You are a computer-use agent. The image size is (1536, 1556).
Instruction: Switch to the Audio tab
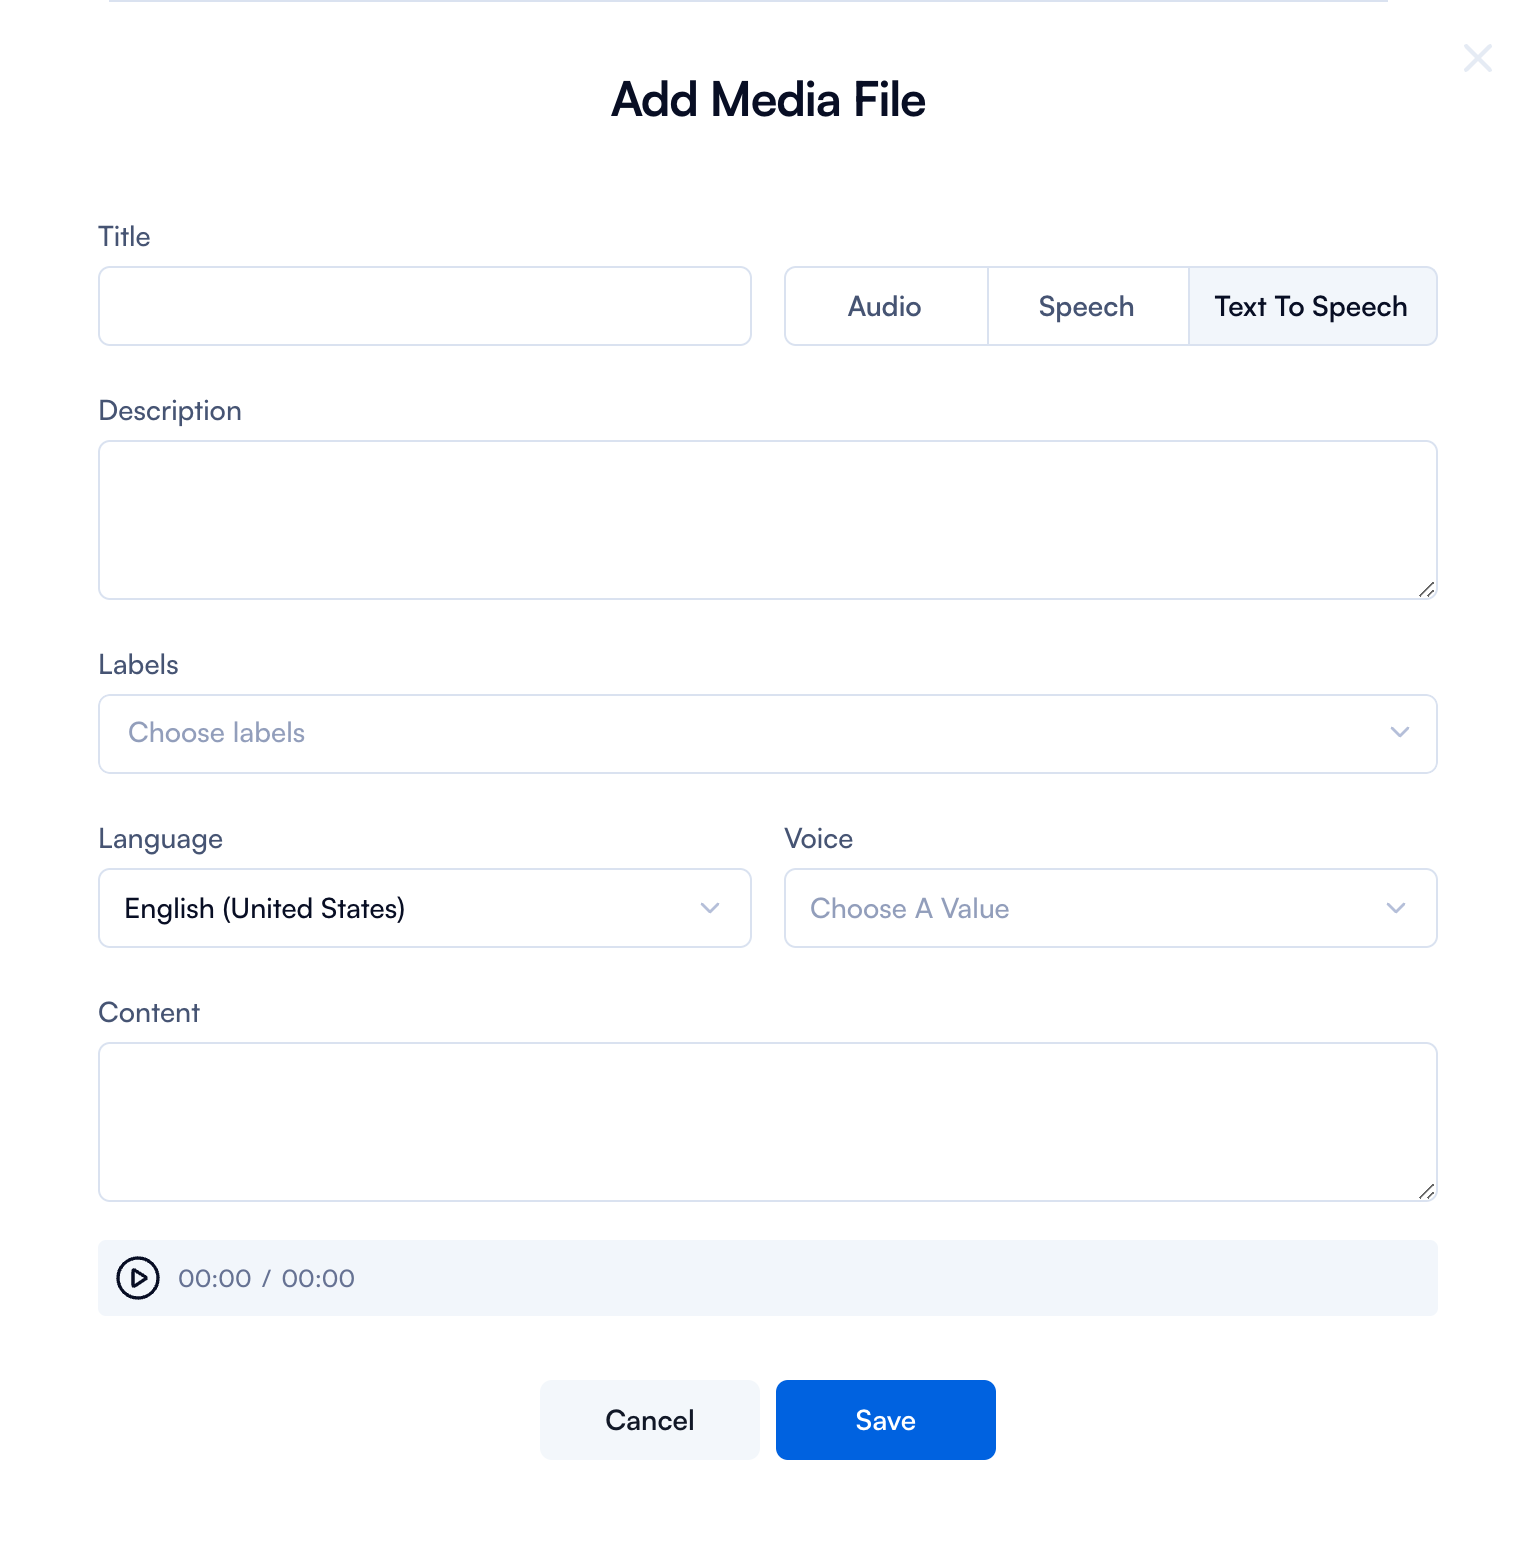pyautogui.click(x=884, y=306)
